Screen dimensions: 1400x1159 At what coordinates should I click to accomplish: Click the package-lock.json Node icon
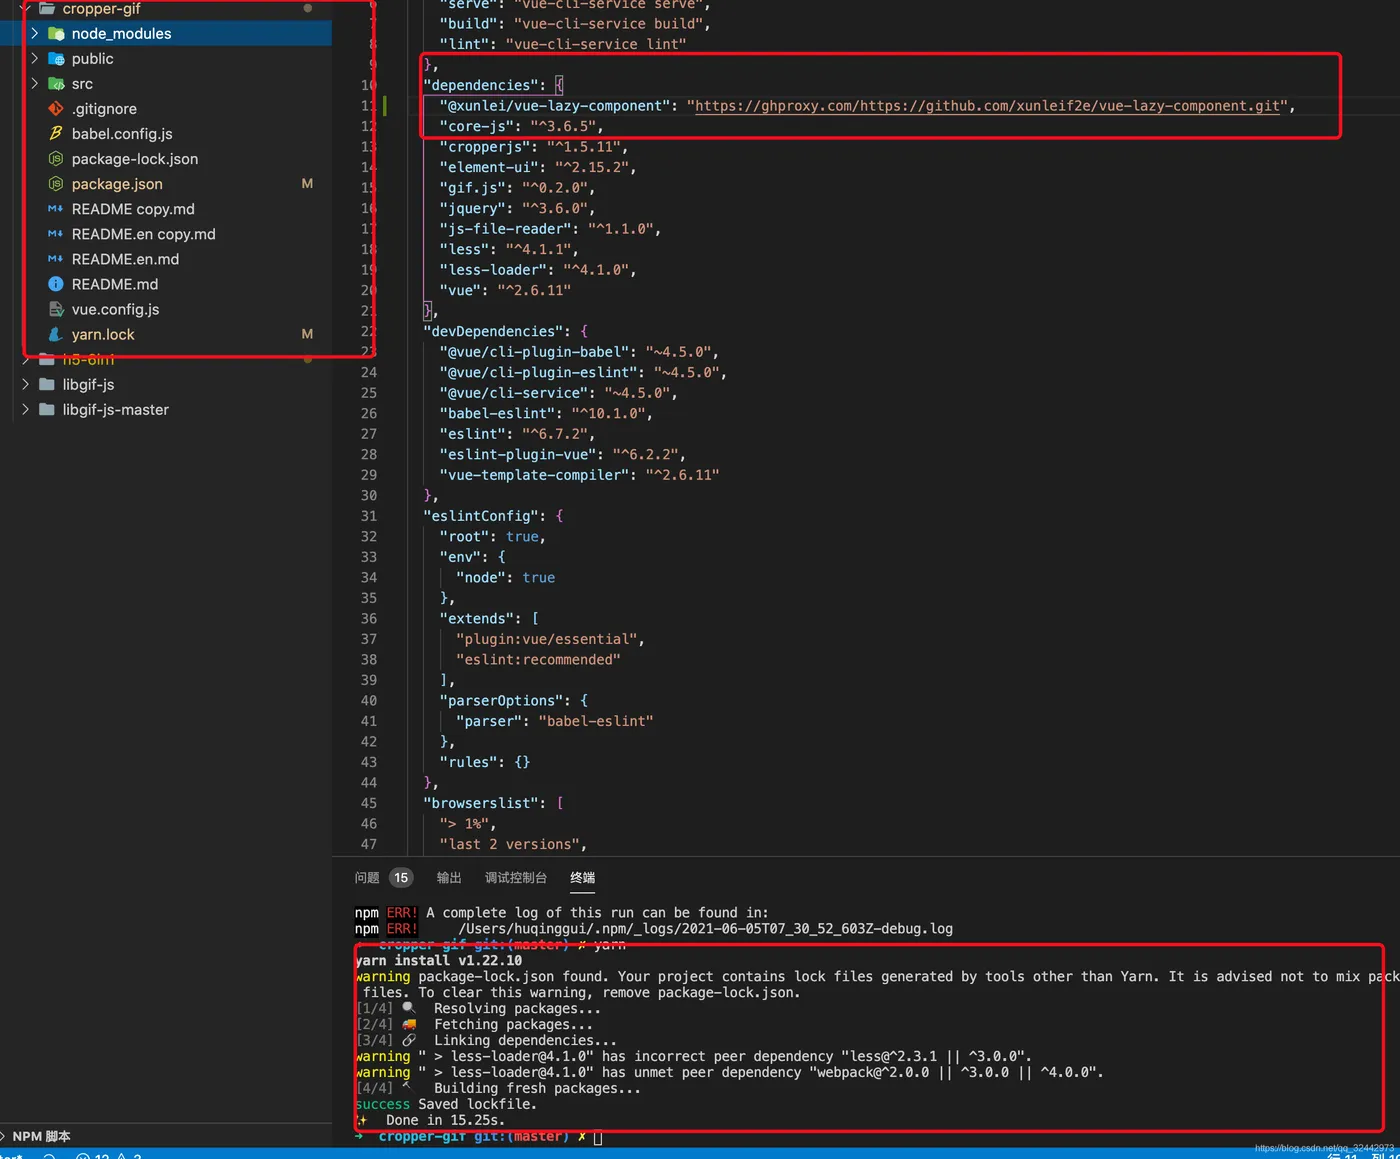[56, 159]
